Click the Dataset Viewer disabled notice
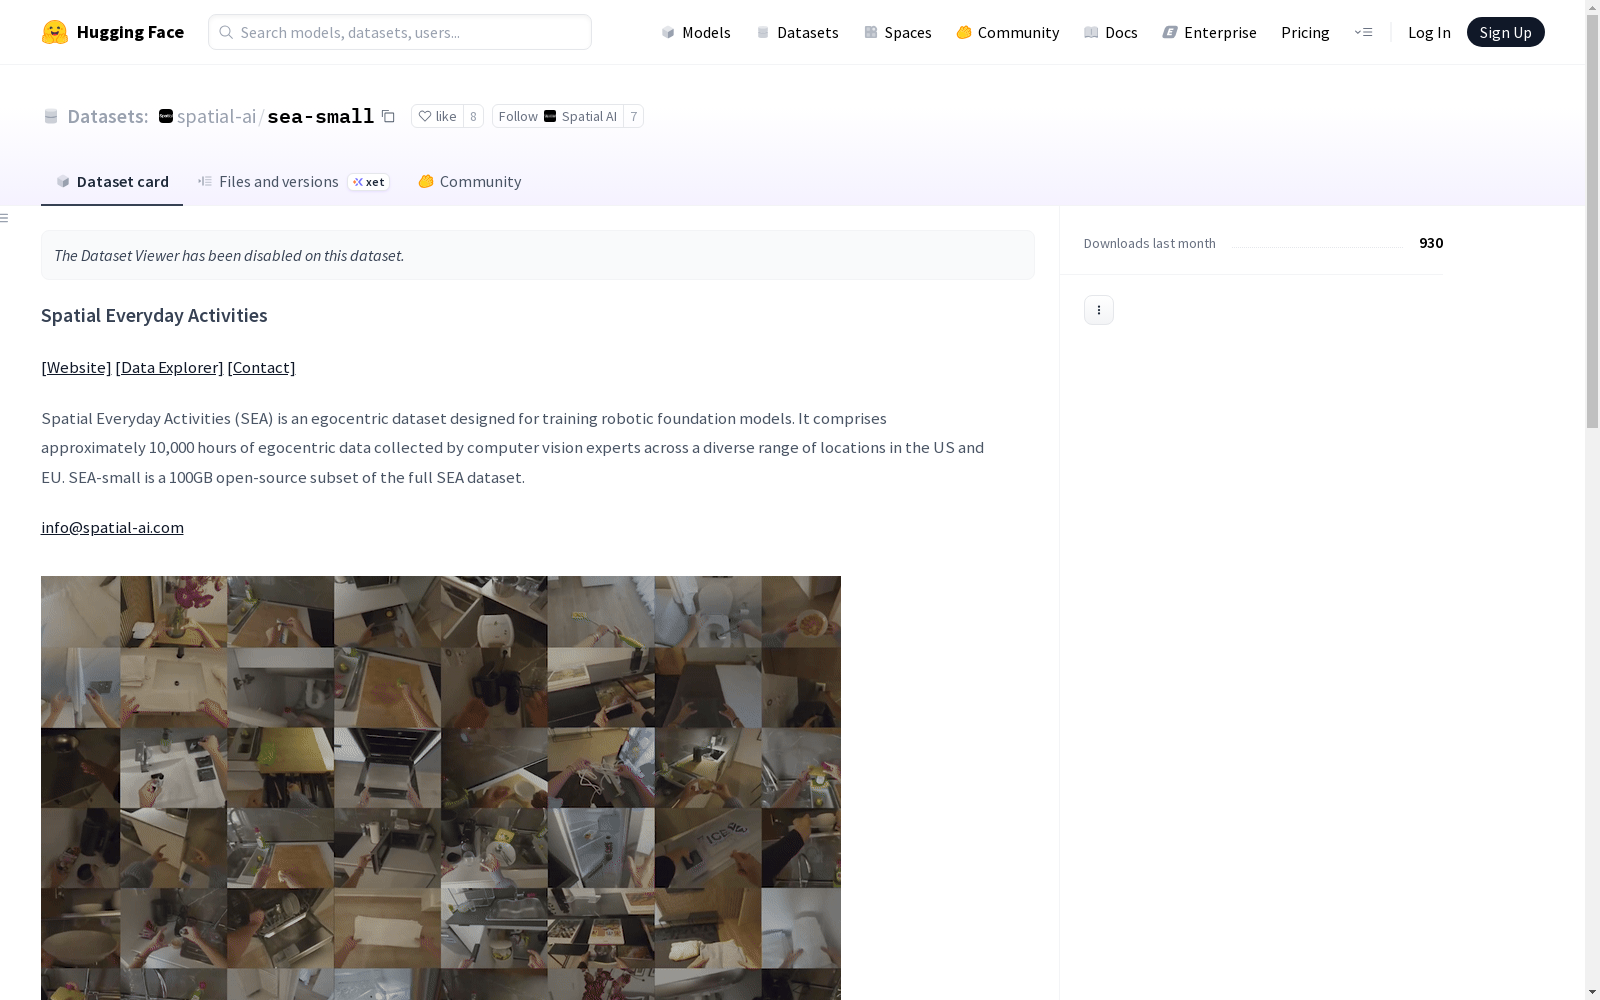1600x1000 pixels. coord(538,255)
